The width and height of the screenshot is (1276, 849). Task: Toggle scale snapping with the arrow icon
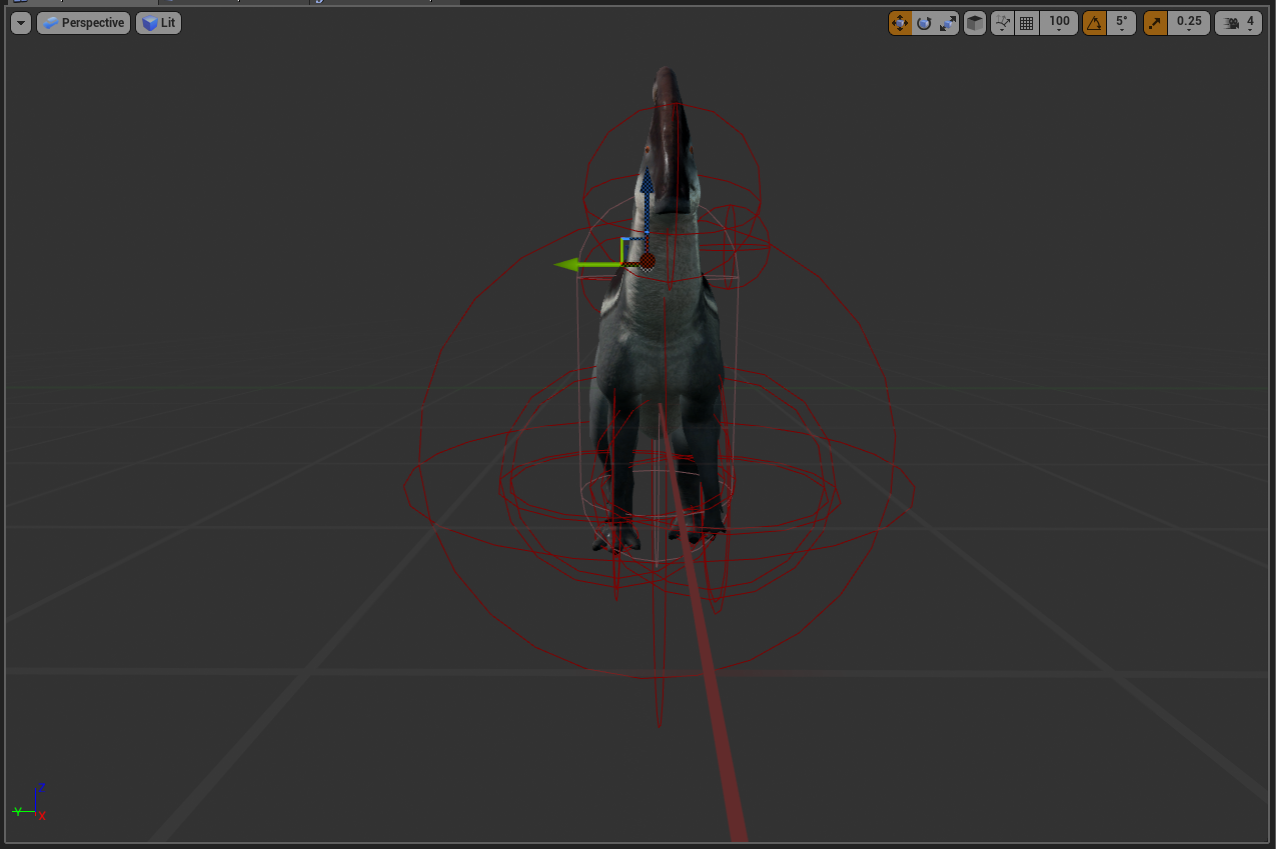click(1154, 23)
